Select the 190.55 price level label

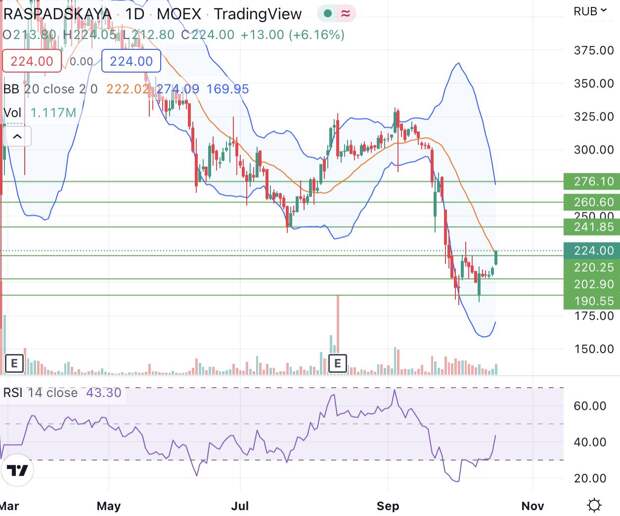coord(592,301)
